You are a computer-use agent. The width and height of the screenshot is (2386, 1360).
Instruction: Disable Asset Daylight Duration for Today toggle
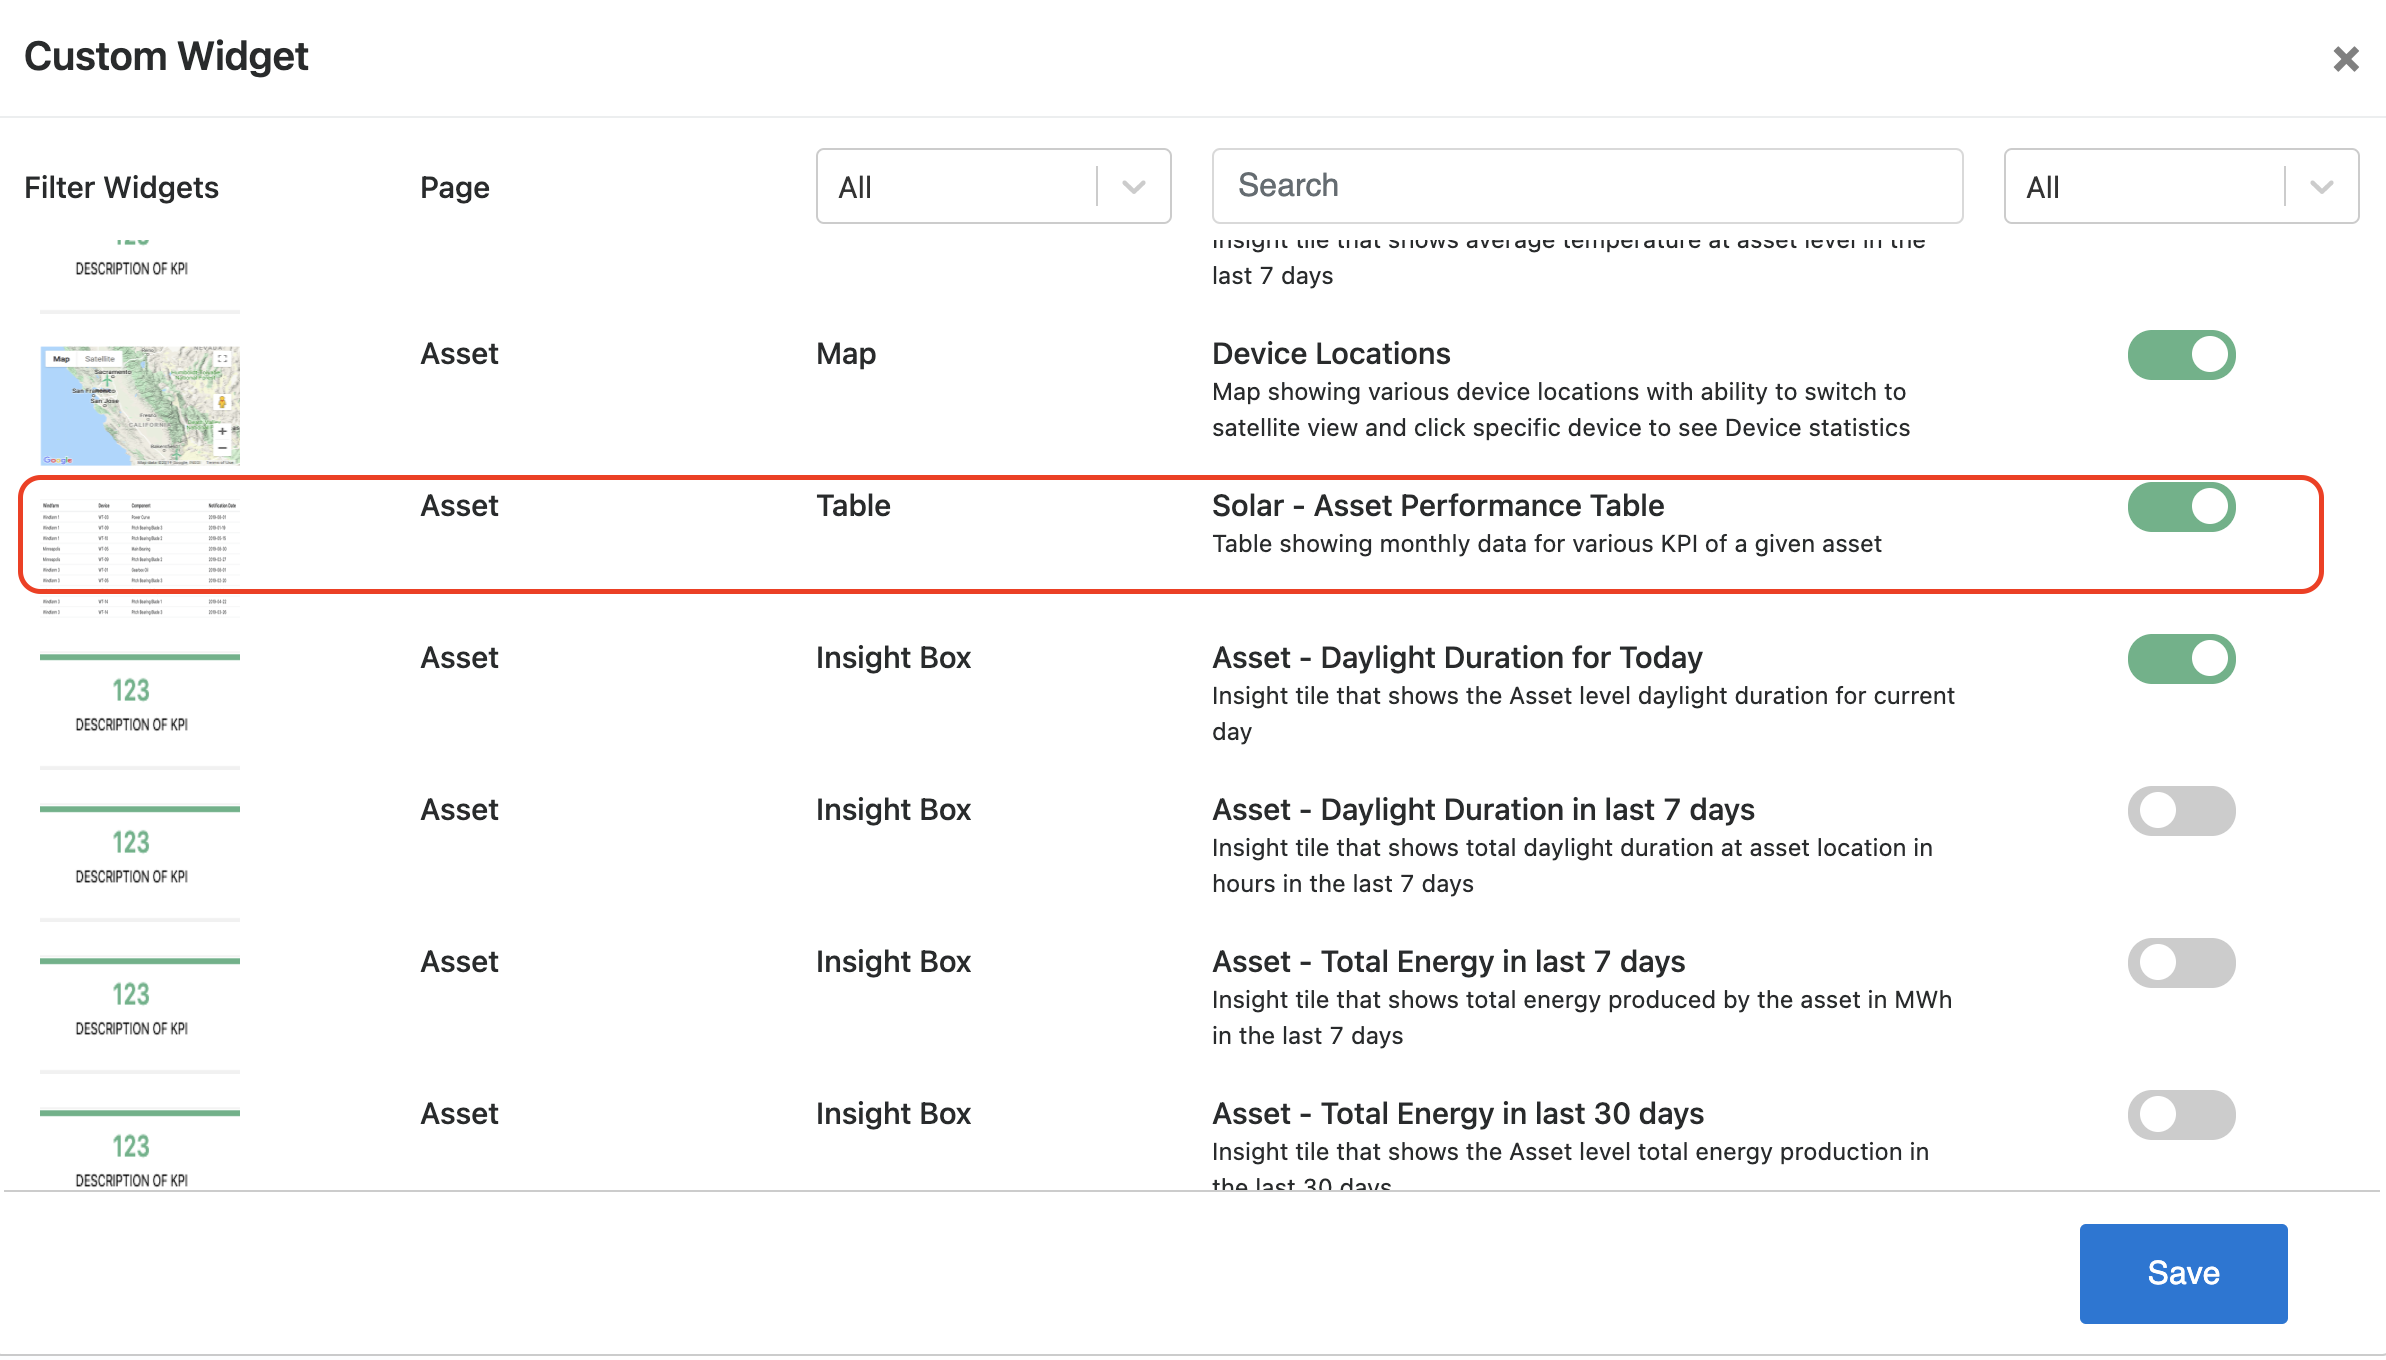tap(2181, 659)
